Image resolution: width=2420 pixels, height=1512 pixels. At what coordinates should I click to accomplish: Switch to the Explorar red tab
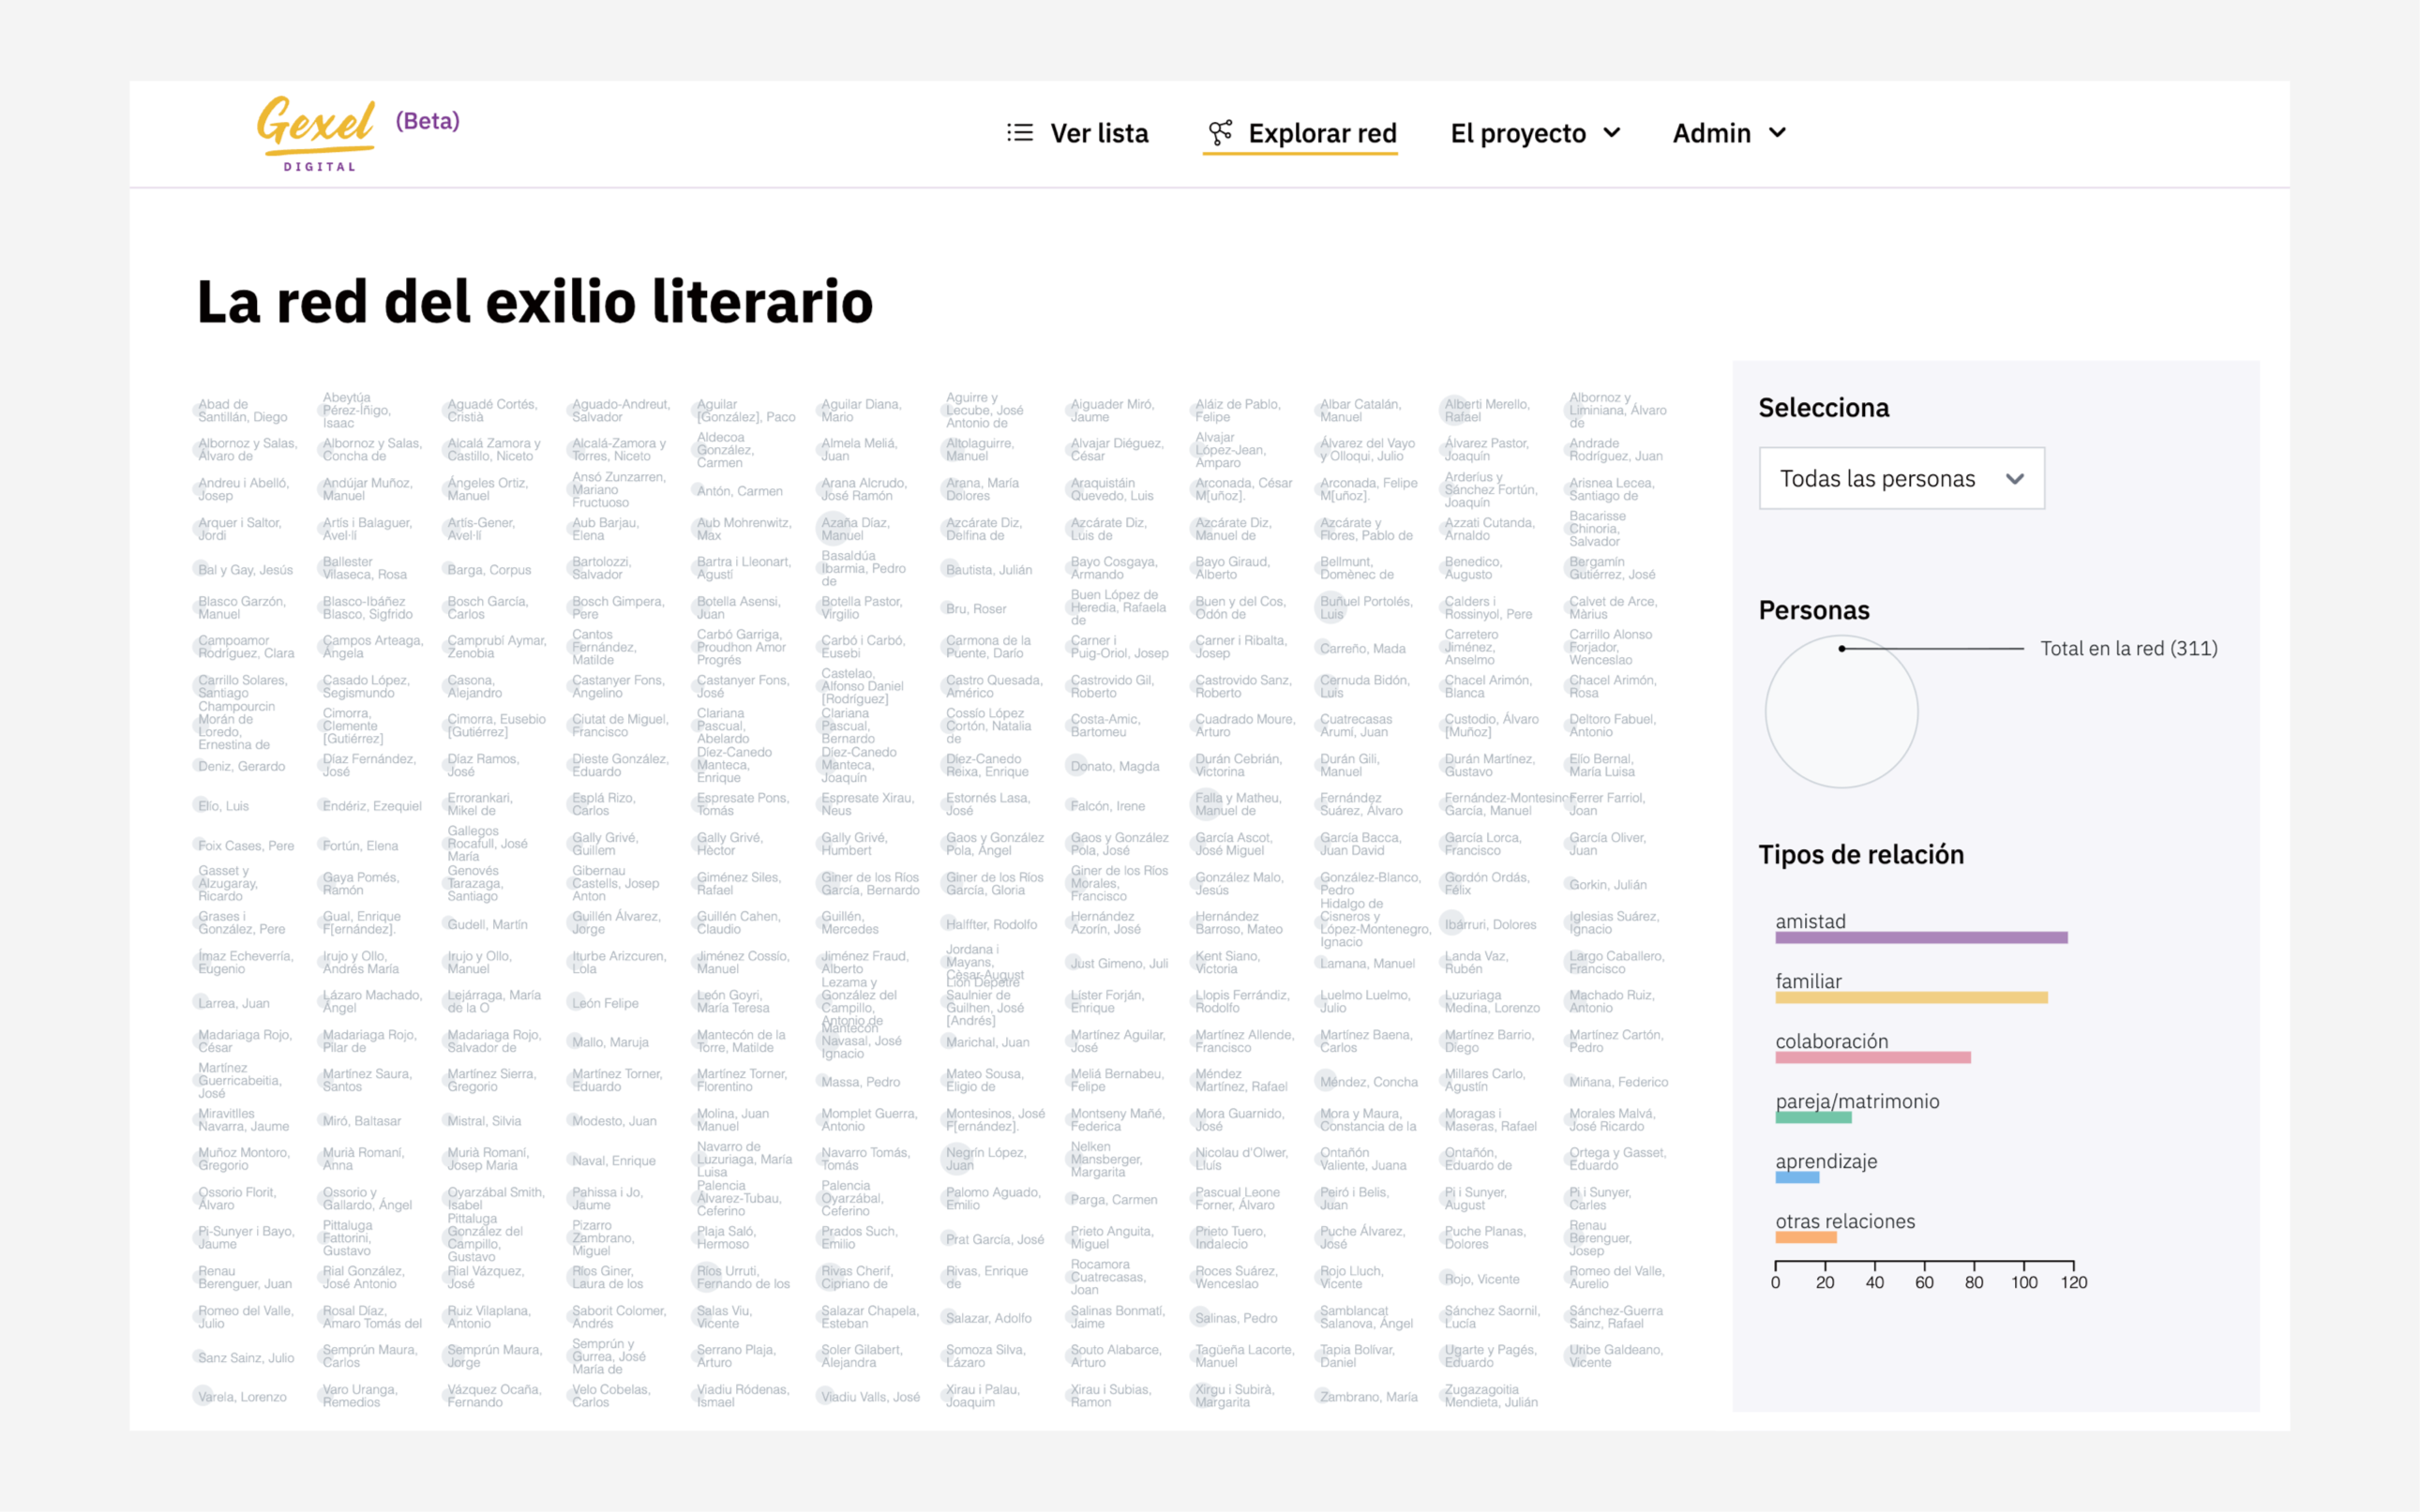point(1321,133)
